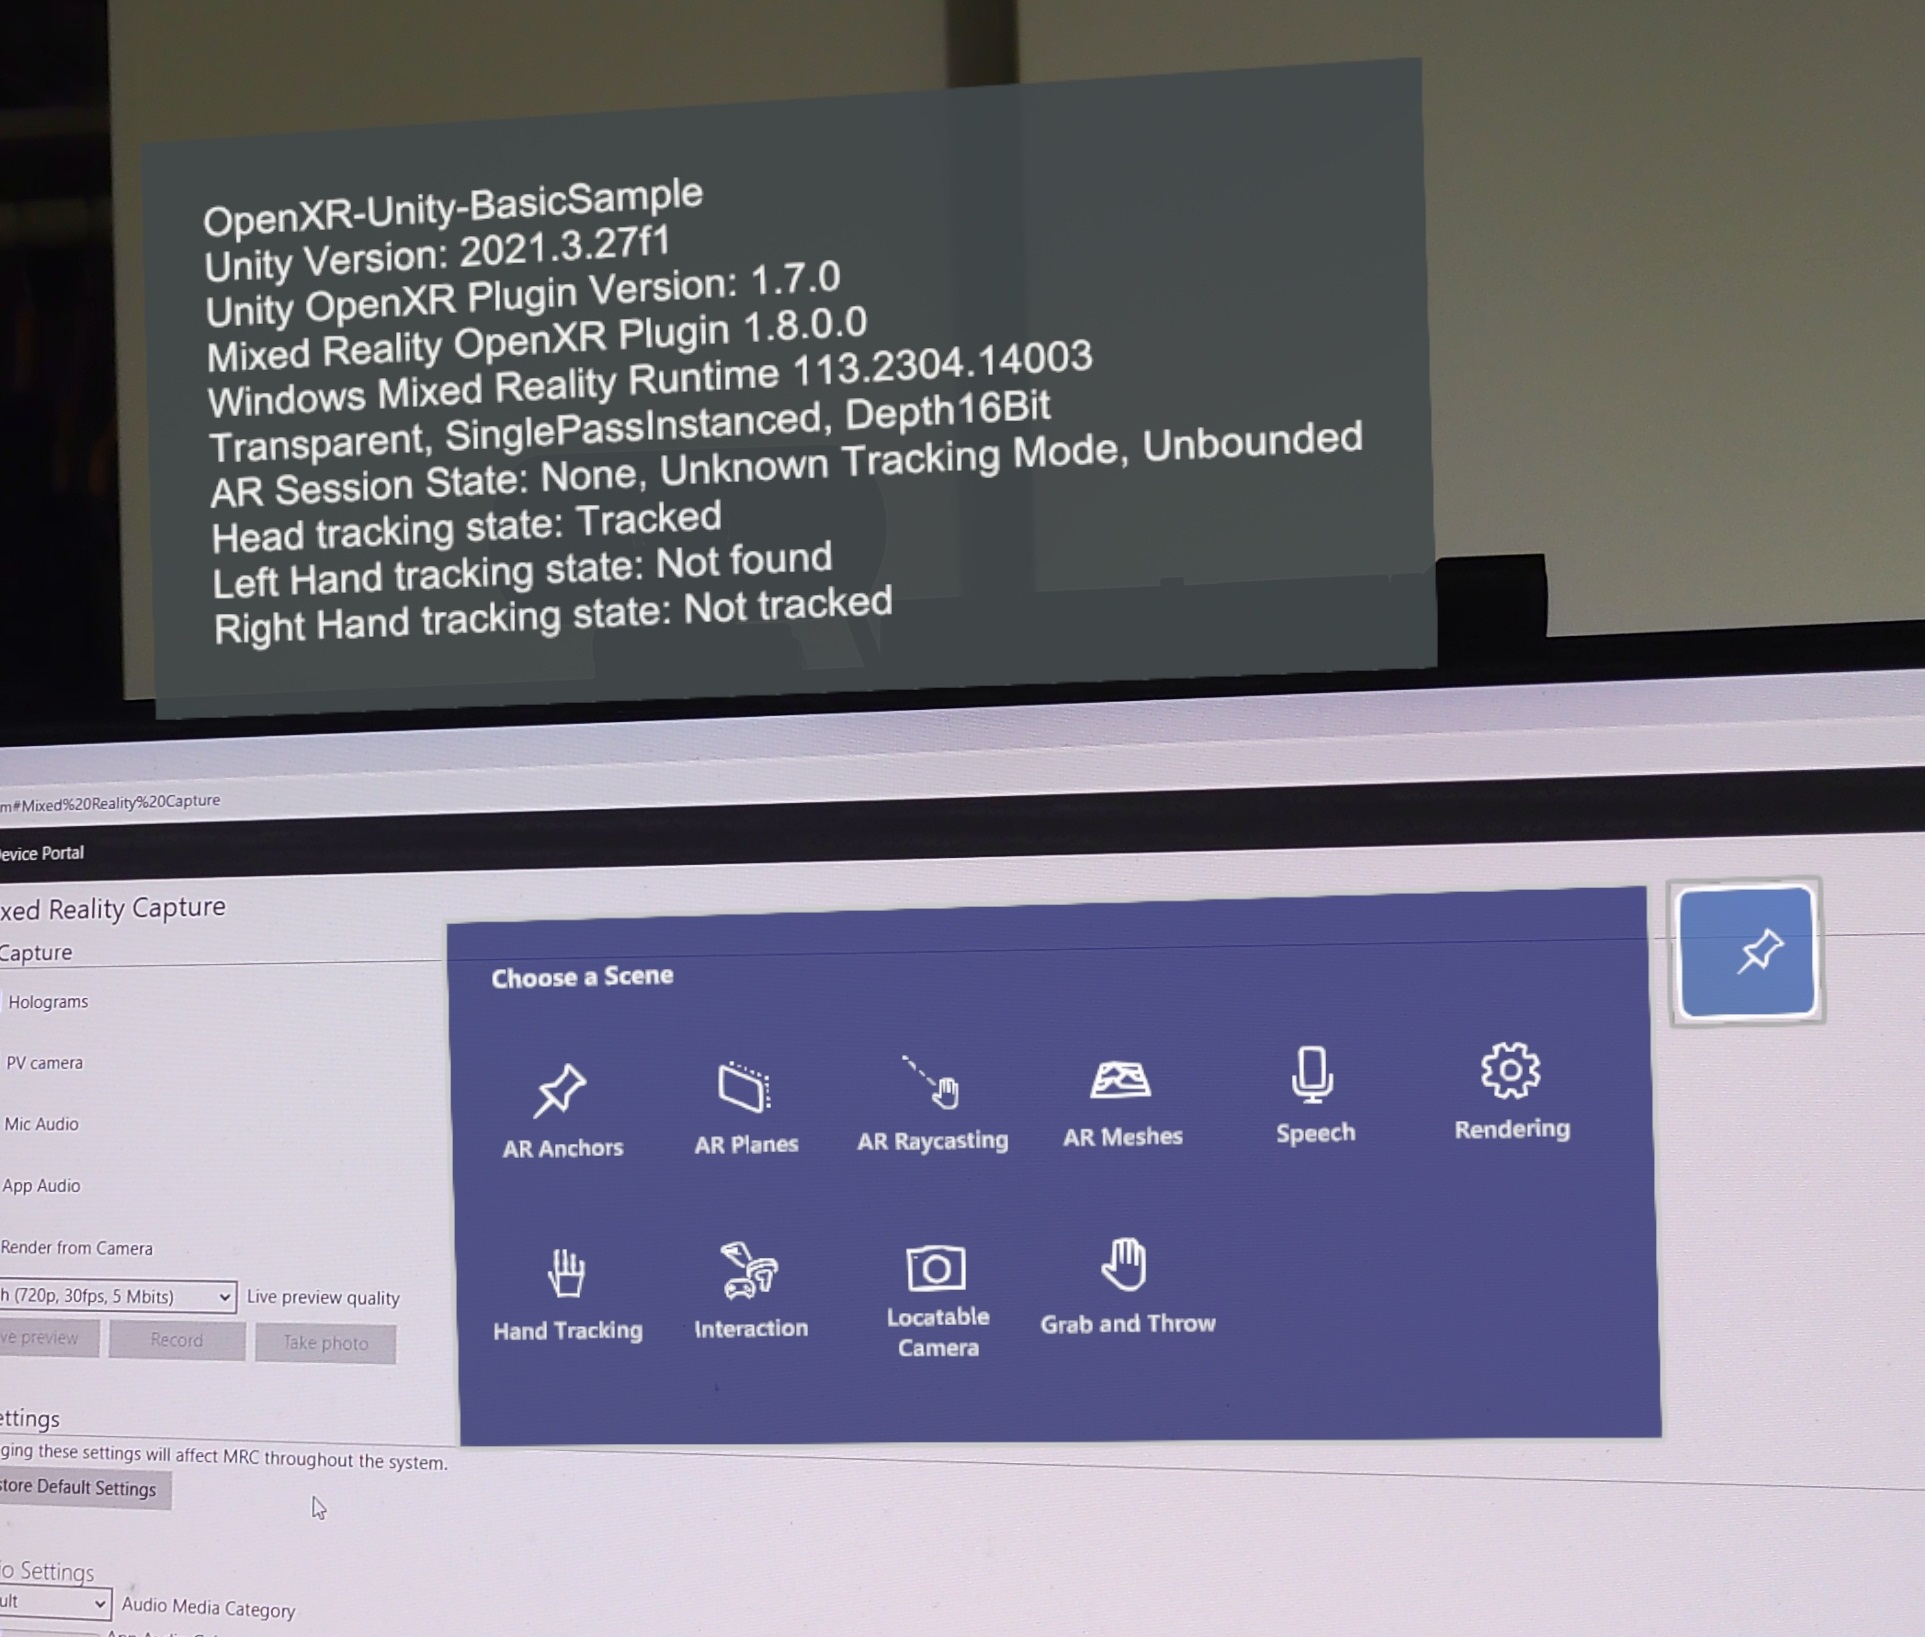Image resolution: width=1925 pixels, height=1637 pixels.
Task: Click 'Transparent, SinglePassInstanced, Depth16Bit' line
Action: click(630, 426)
